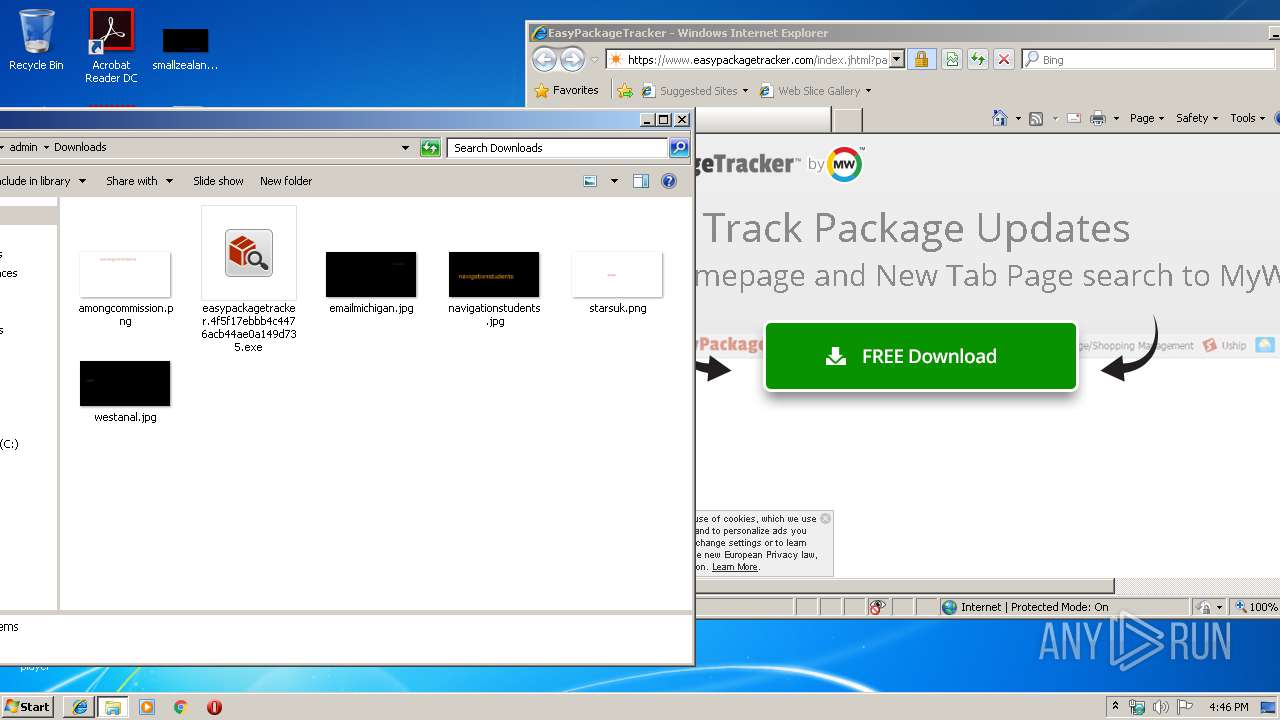Show hidden tray icons arrow

coord(1115,707)
